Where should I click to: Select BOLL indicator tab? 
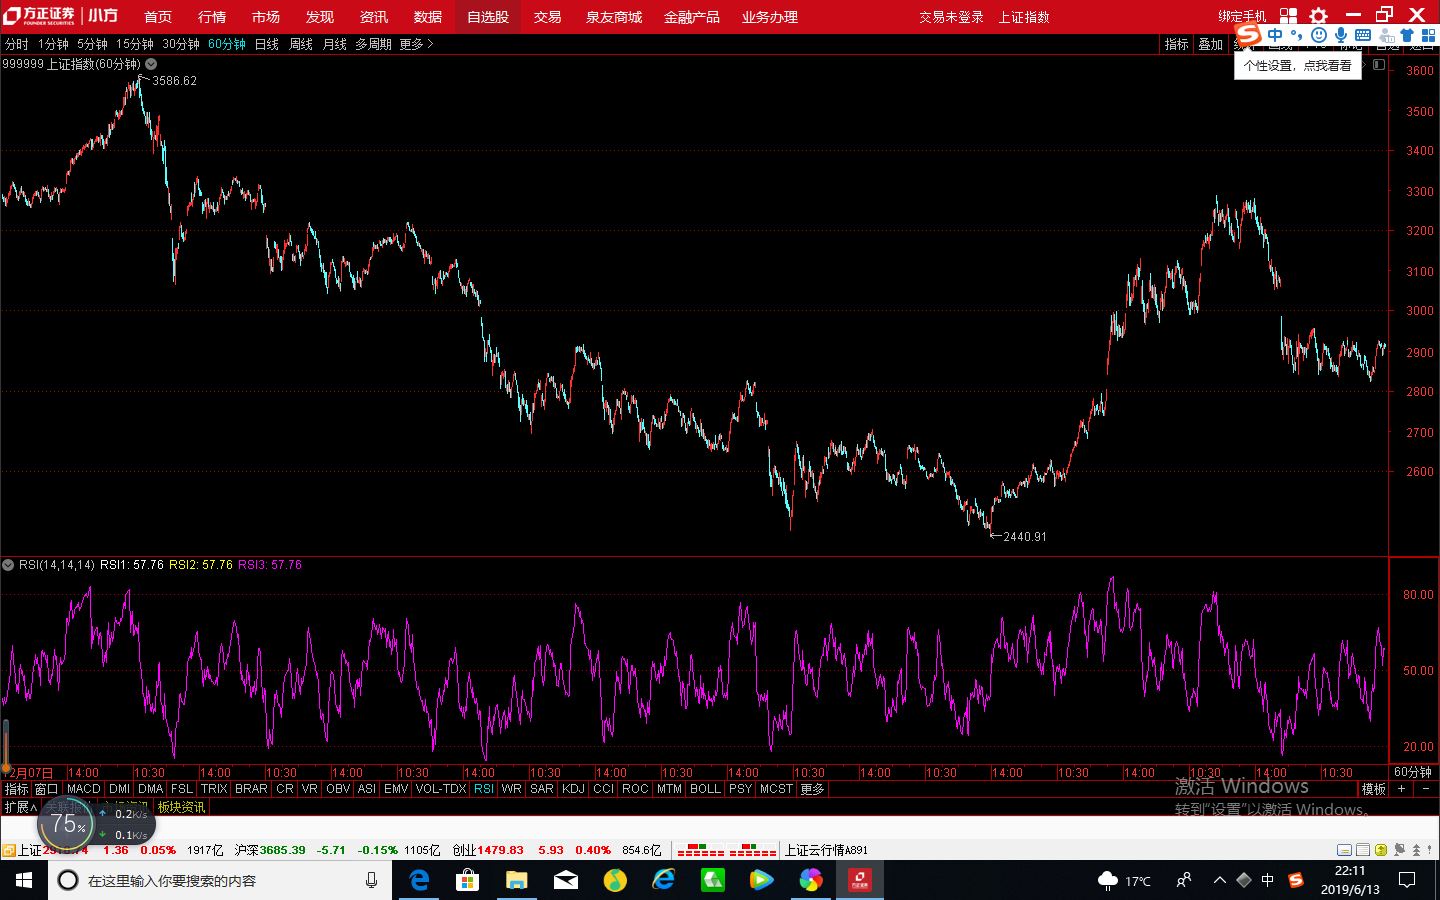pos(705,789)
